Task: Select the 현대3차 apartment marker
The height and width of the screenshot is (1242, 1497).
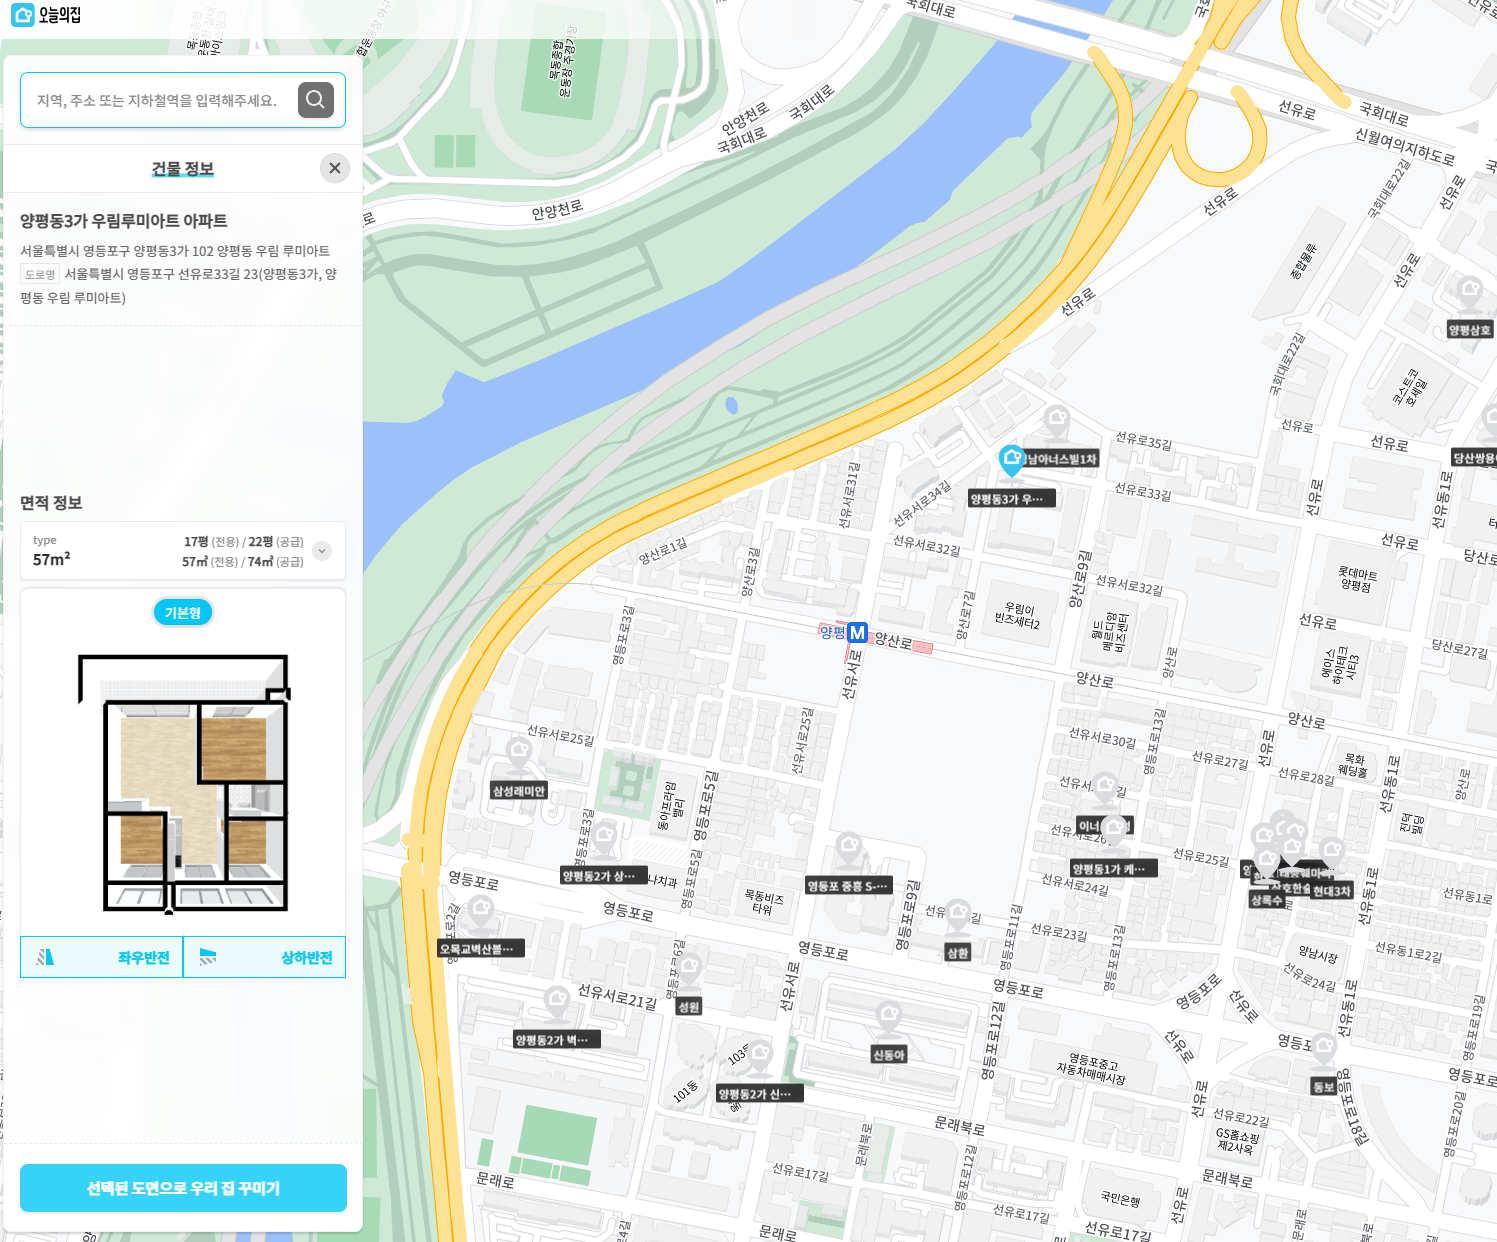Action: (x=1332, y=852)
